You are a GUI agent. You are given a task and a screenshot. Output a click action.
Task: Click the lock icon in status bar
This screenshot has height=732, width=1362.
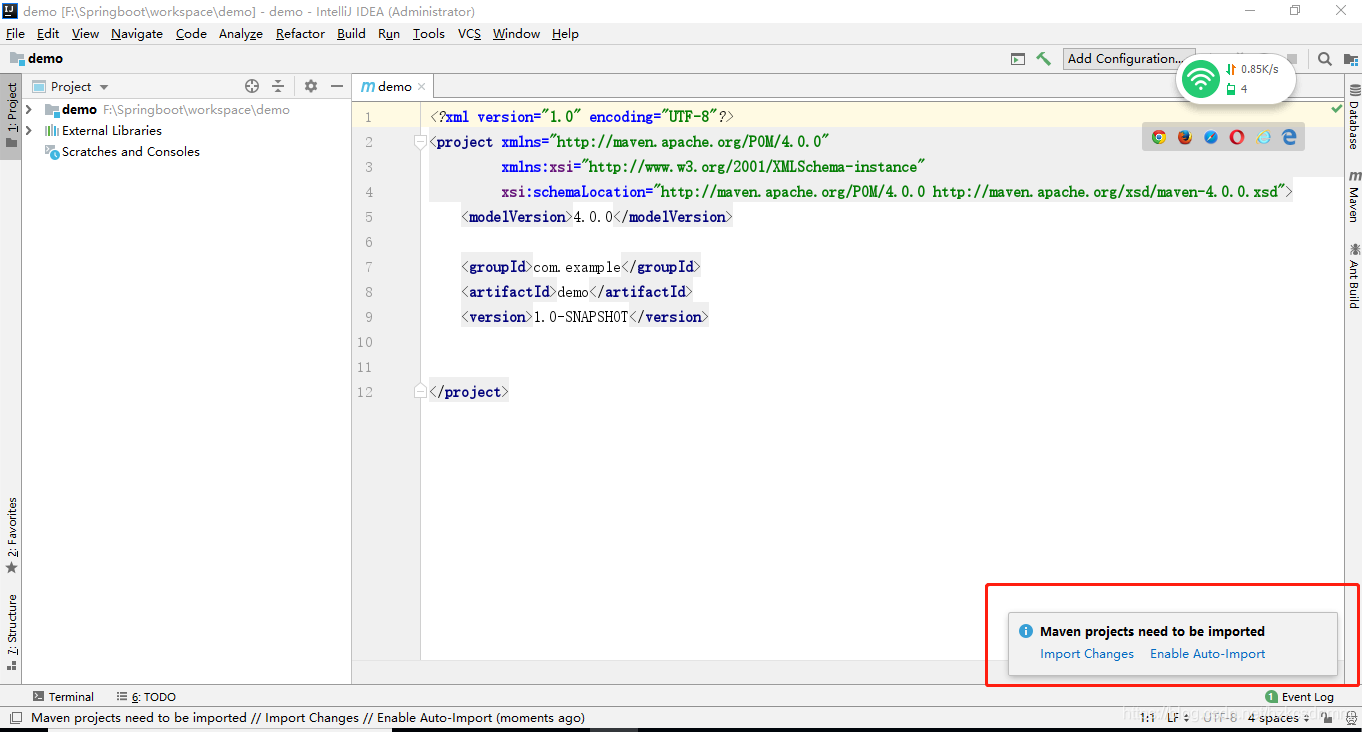tap(1326, 717)
